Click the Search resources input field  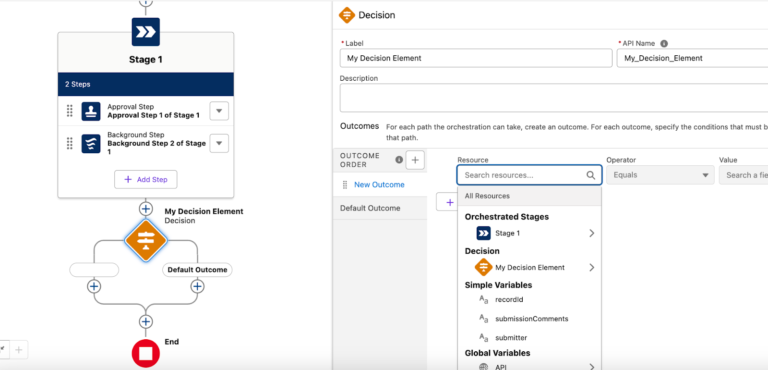tap(529, 175)
